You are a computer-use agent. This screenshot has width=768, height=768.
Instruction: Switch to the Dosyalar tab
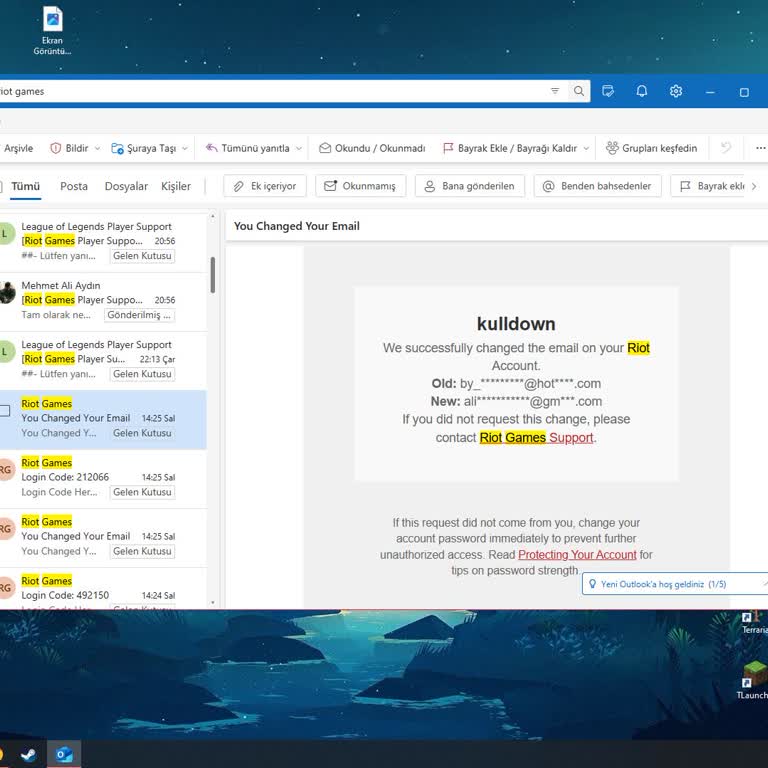tap(126, 186)
